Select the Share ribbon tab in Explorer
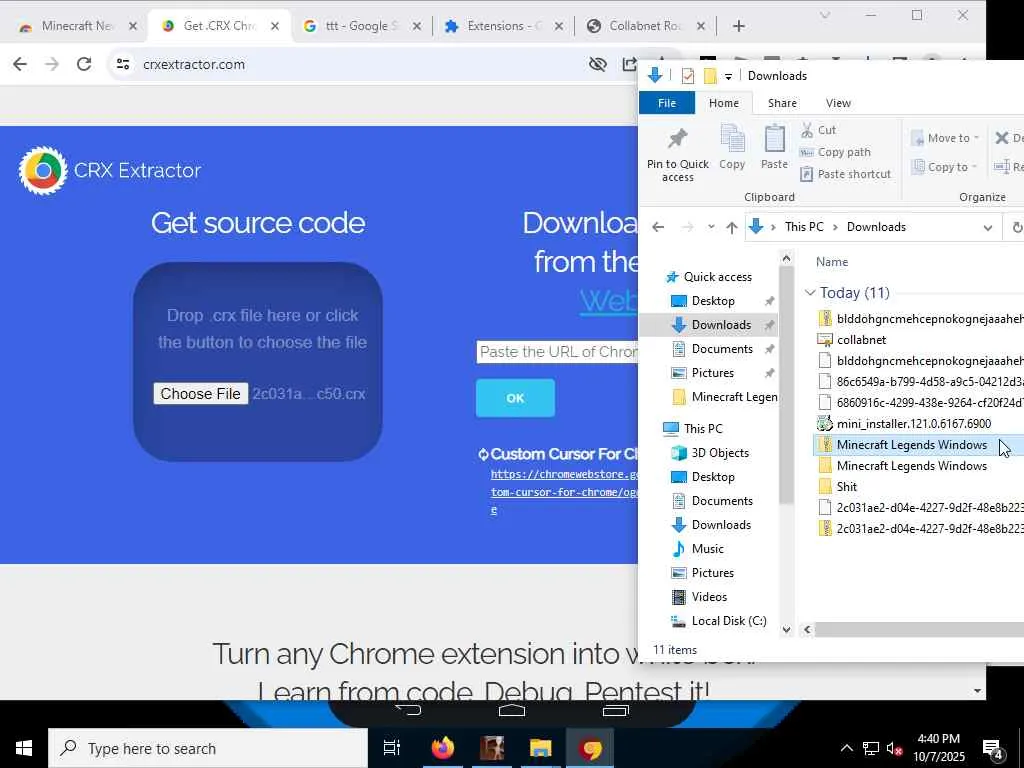 click(x=782, y=103)
